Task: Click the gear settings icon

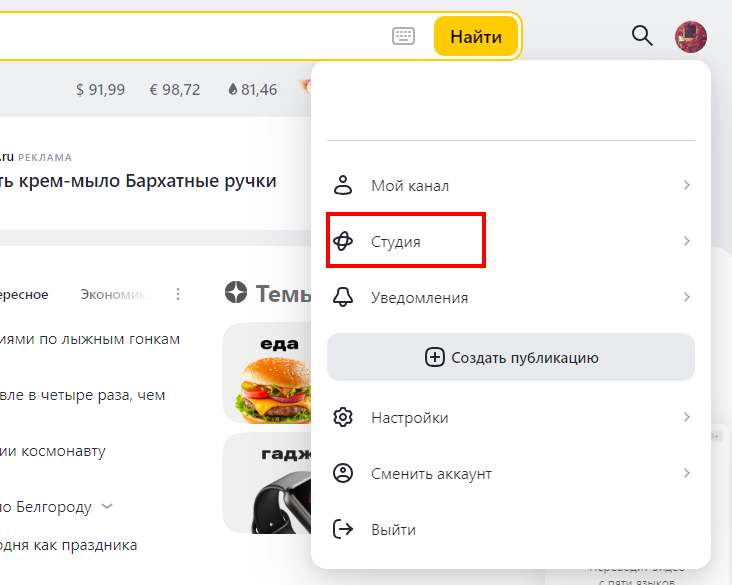Action: click(x=343, y=417)
